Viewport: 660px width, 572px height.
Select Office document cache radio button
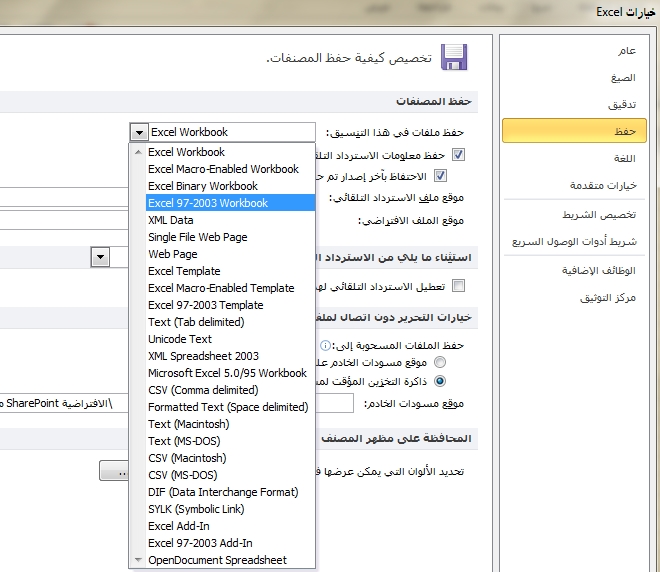(440, 381)
